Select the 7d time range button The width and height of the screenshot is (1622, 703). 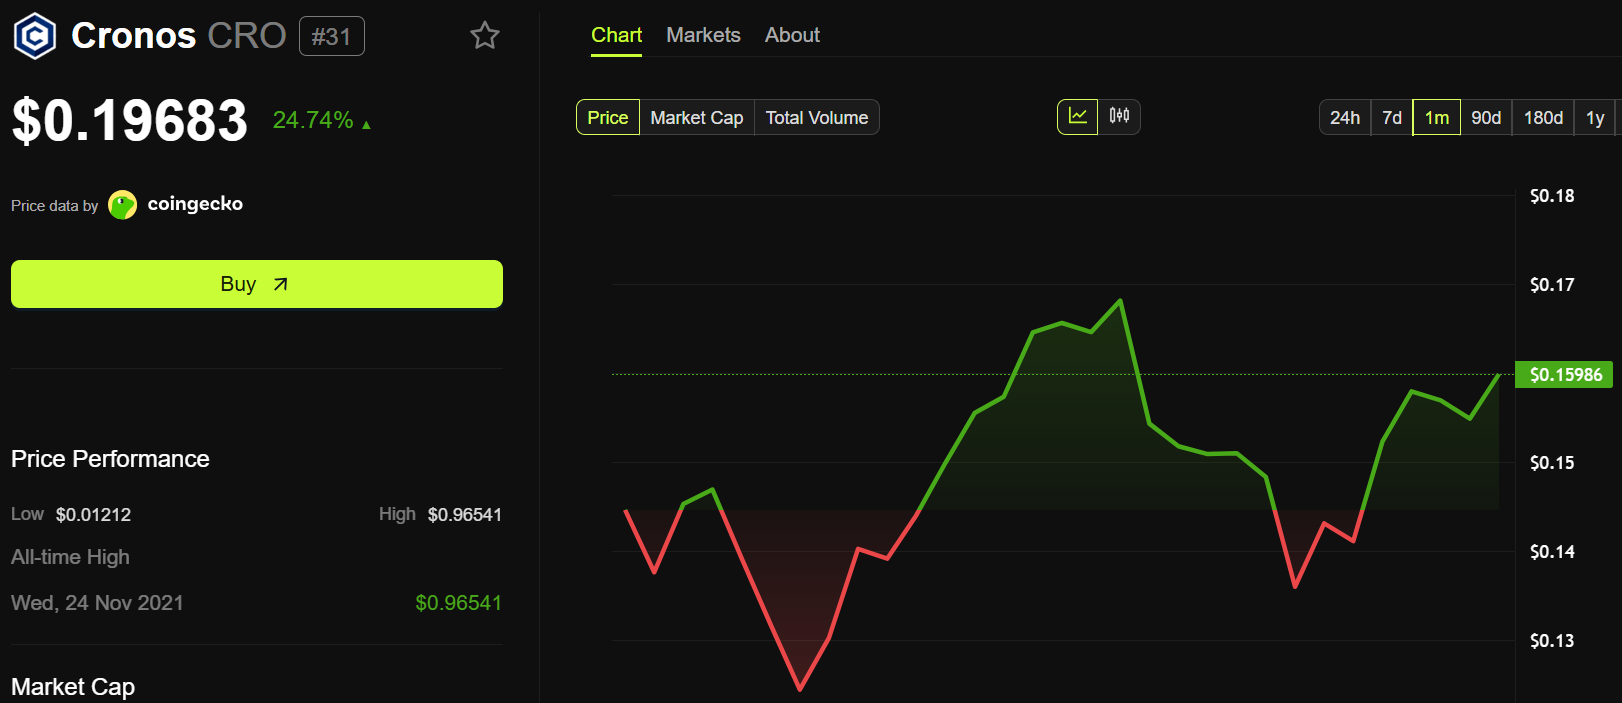pyautogui.click(x=1391, y=117)
